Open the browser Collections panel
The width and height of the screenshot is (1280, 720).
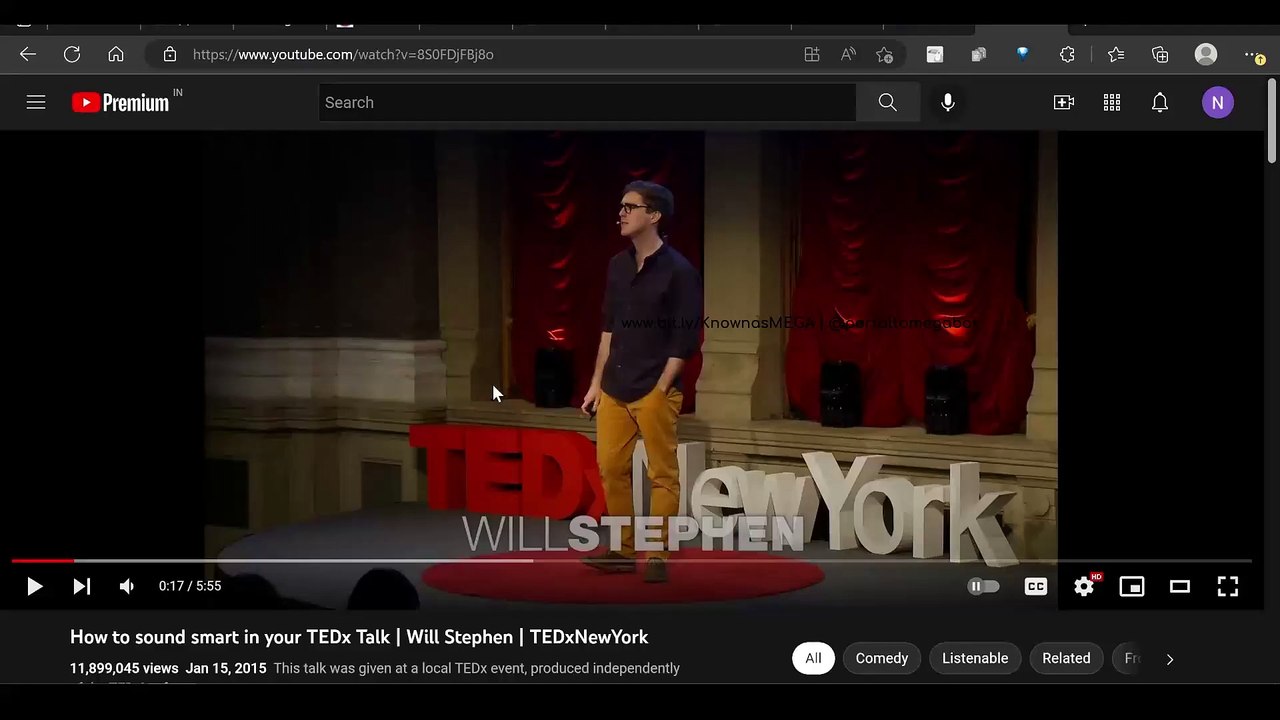click(x=1160, y=54)
